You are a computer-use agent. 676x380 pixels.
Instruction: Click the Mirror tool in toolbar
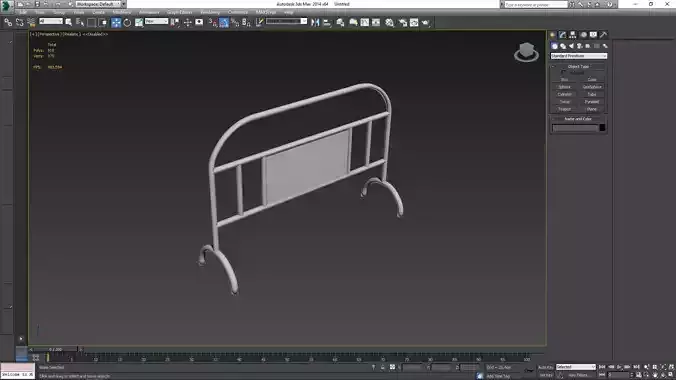315,22
